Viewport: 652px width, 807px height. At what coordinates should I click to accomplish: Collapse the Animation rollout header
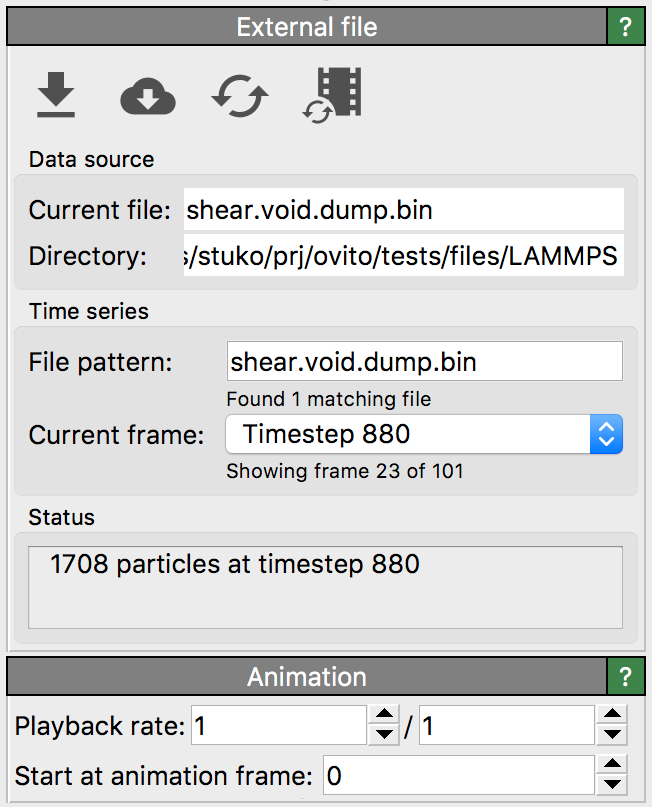[x=306, y=678]
